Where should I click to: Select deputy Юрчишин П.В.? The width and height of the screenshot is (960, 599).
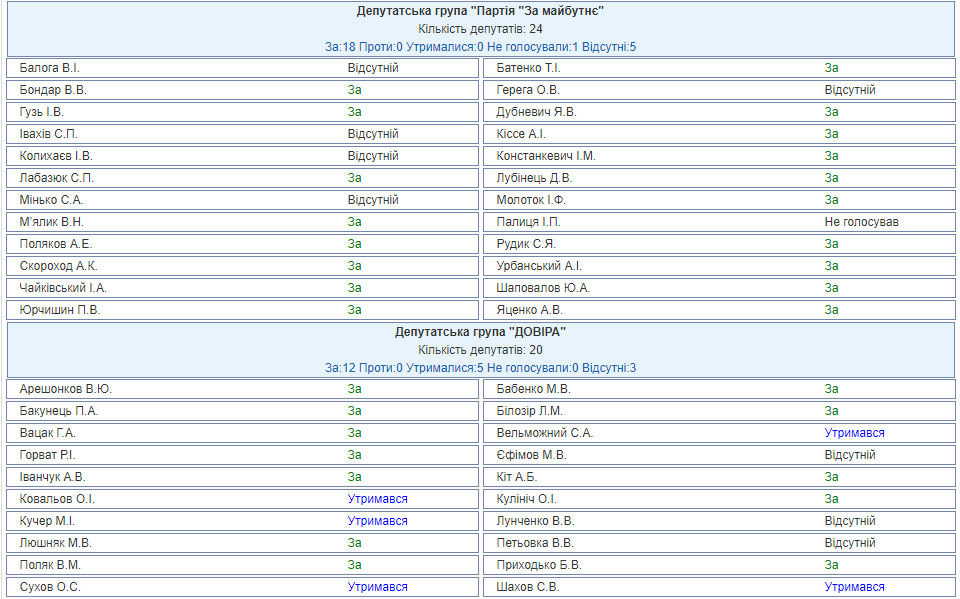coord(60,310)
